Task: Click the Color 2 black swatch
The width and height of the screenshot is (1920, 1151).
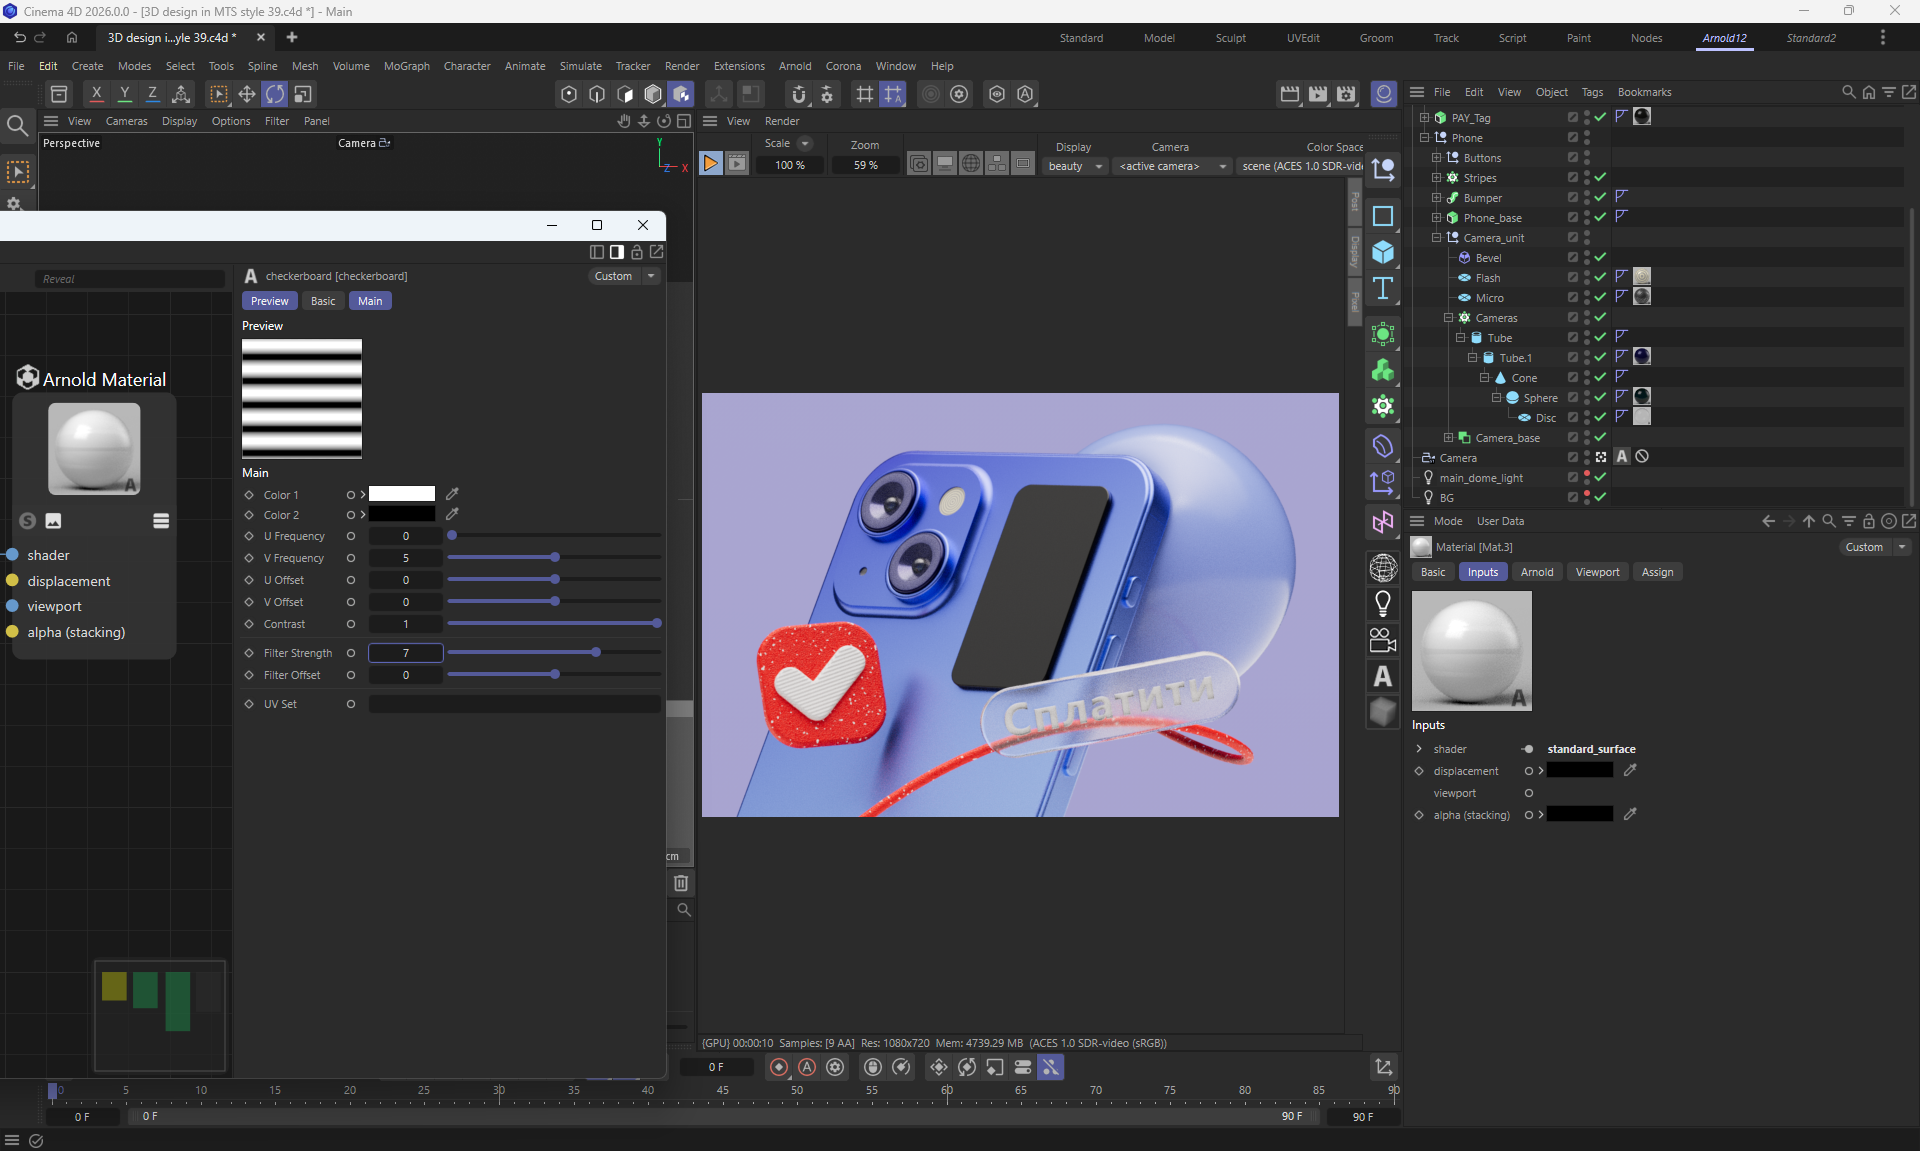Action: pyautogui.click(x=402, y=514)
